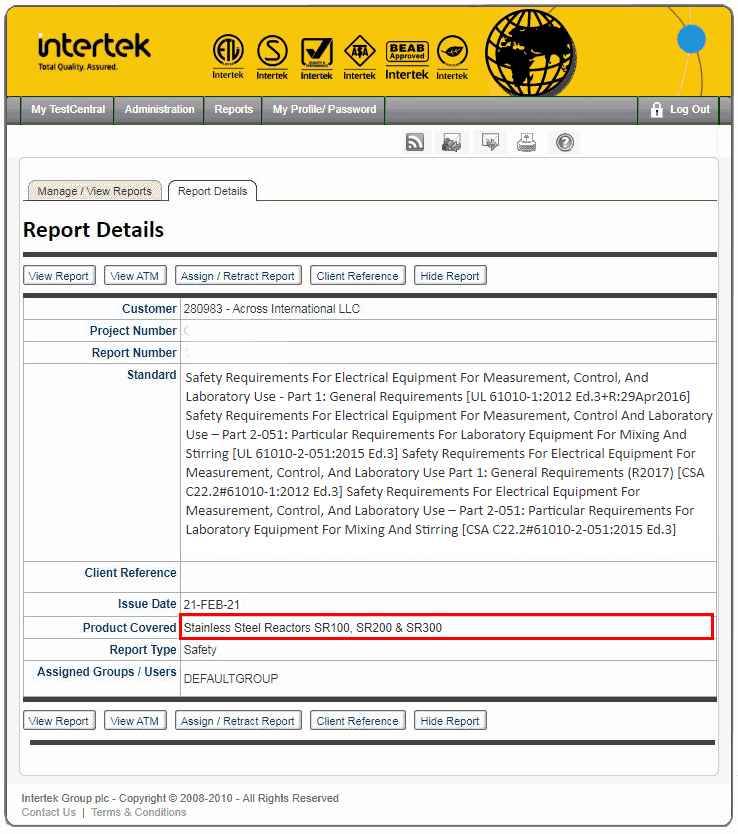Click the forward mail arrow icon
The image size is (738, 834).
pyautogui.click(x=490, y=143)
